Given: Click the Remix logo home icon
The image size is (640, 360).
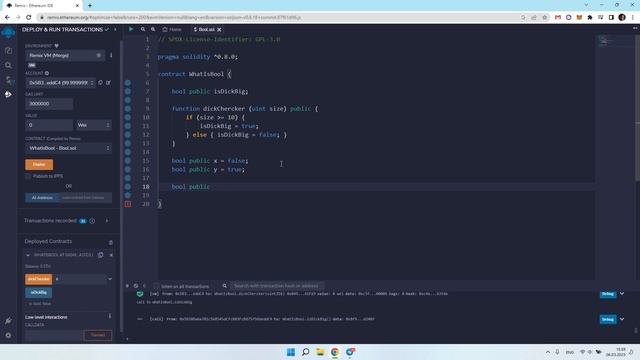Looking at the screenshot, I should (8, 33).
